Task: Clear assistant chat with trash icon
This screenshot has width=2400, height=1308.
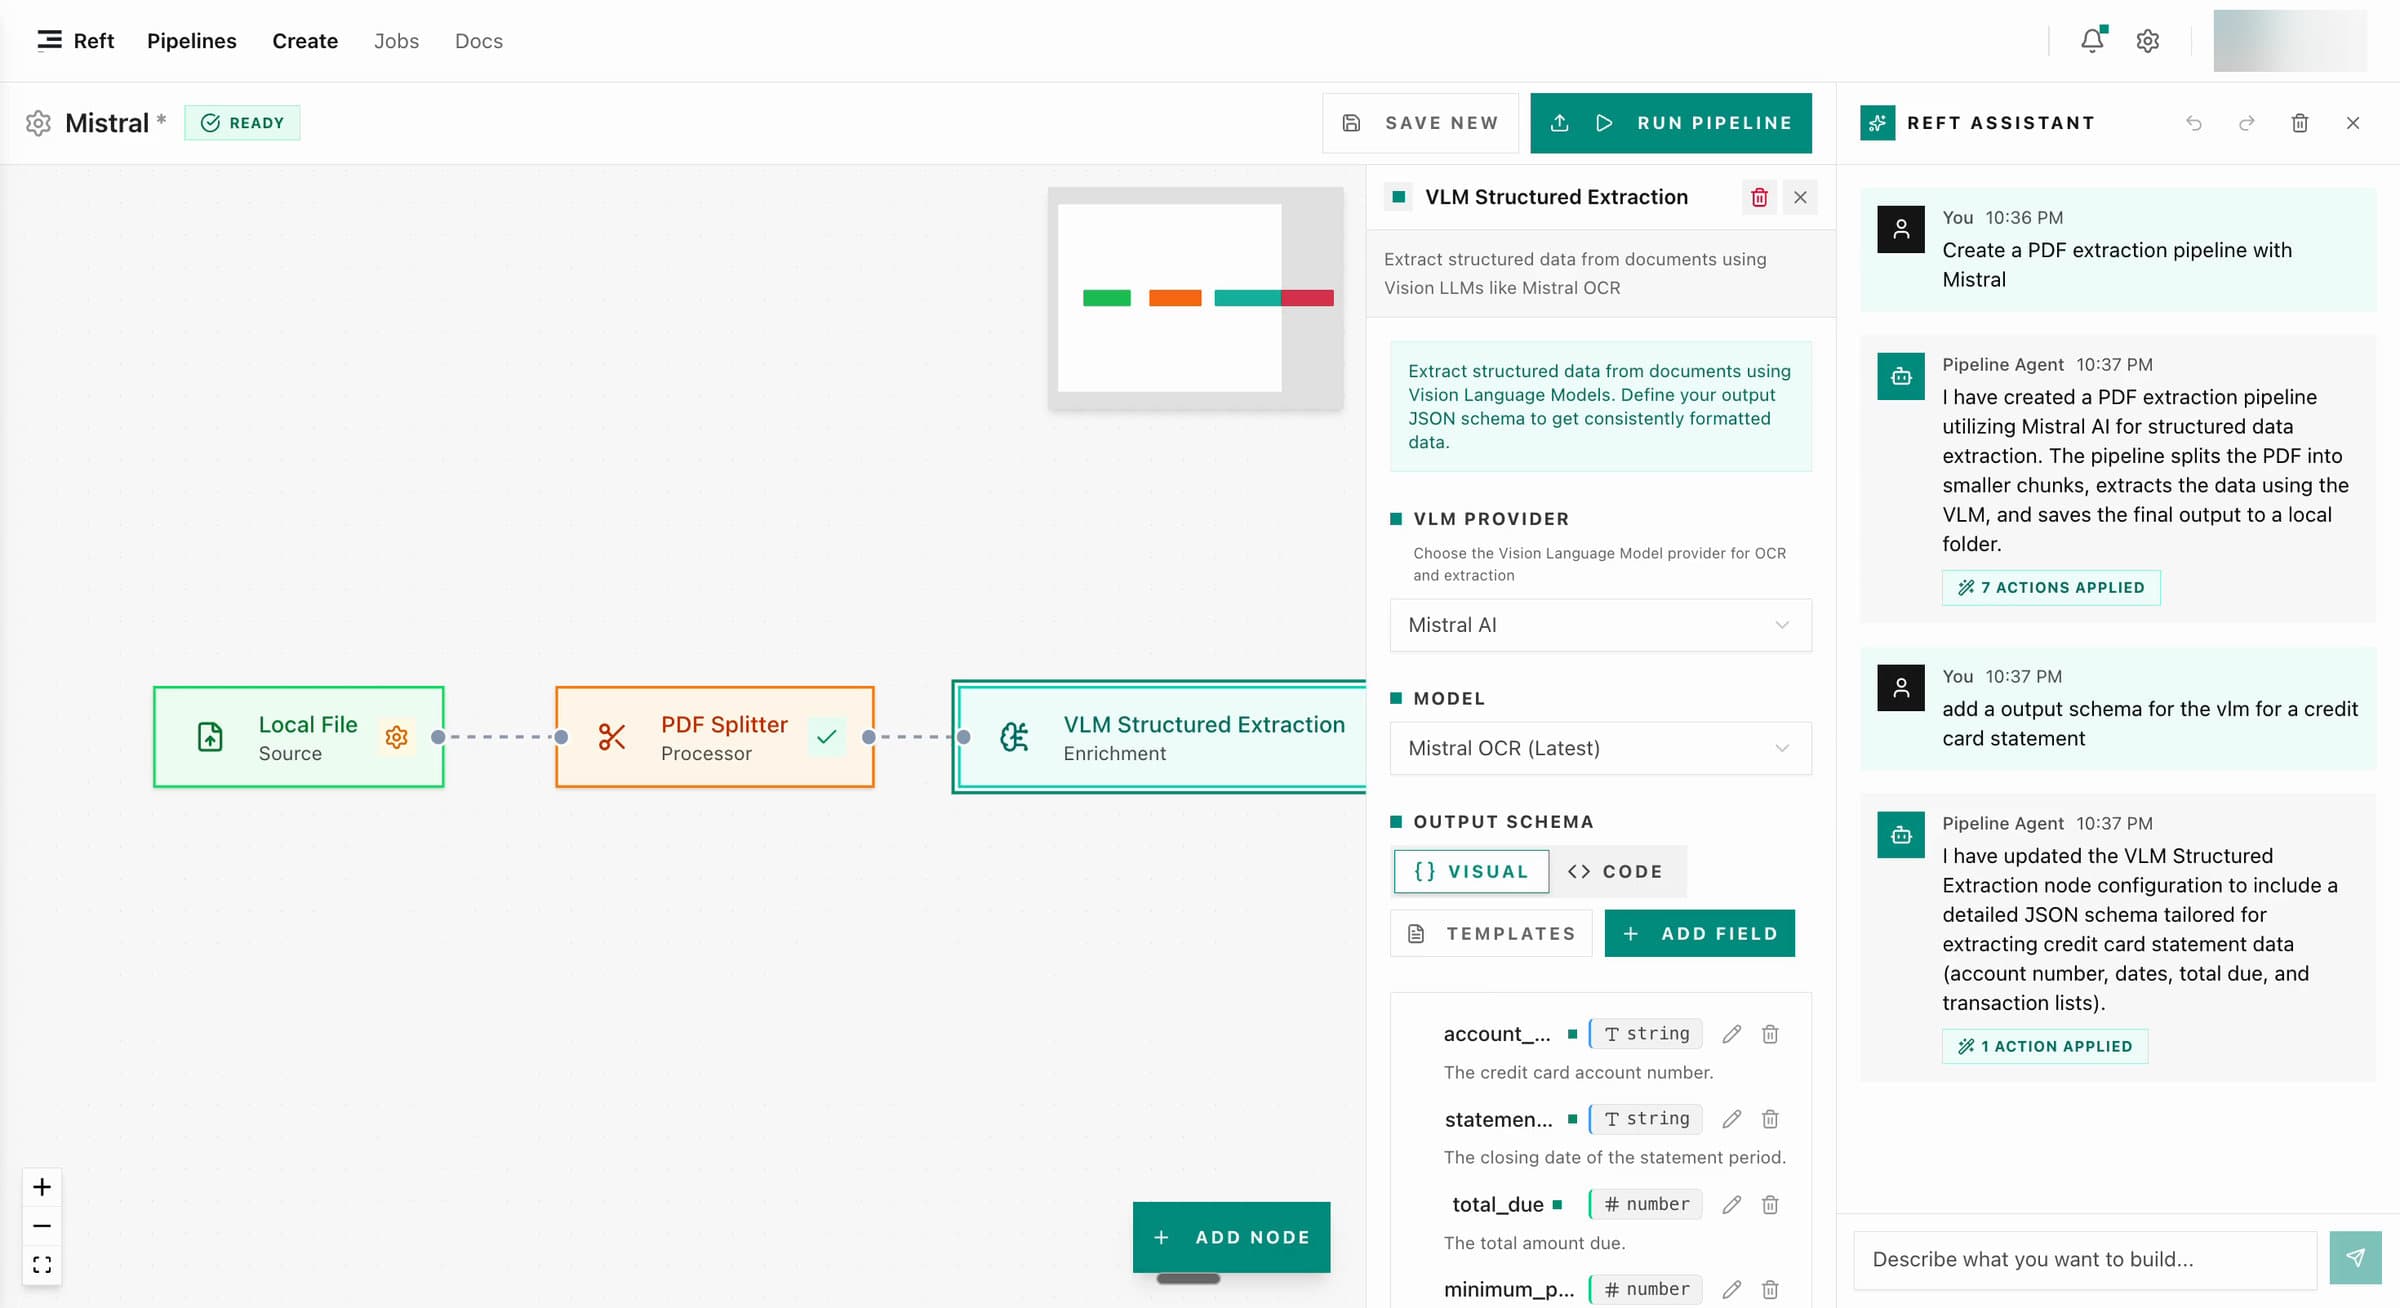Action: 2299,123
